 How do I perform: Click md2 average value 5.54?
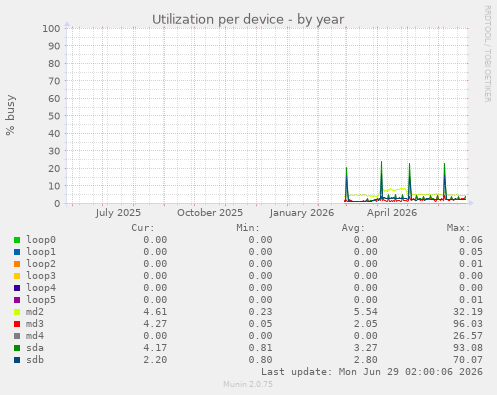click(366, 312)
